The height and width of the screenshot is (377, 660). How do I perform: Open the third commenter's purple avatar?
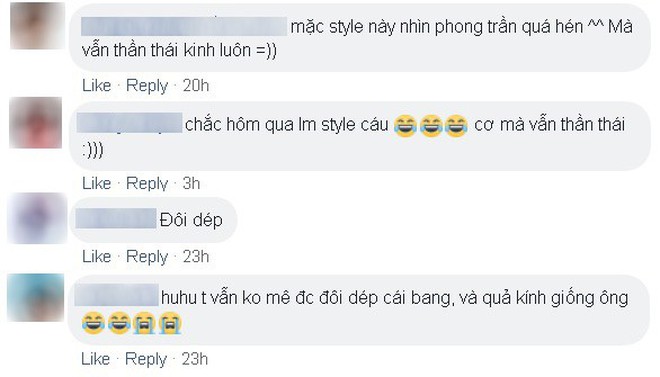pyautogui.click(x=37, y=218)
